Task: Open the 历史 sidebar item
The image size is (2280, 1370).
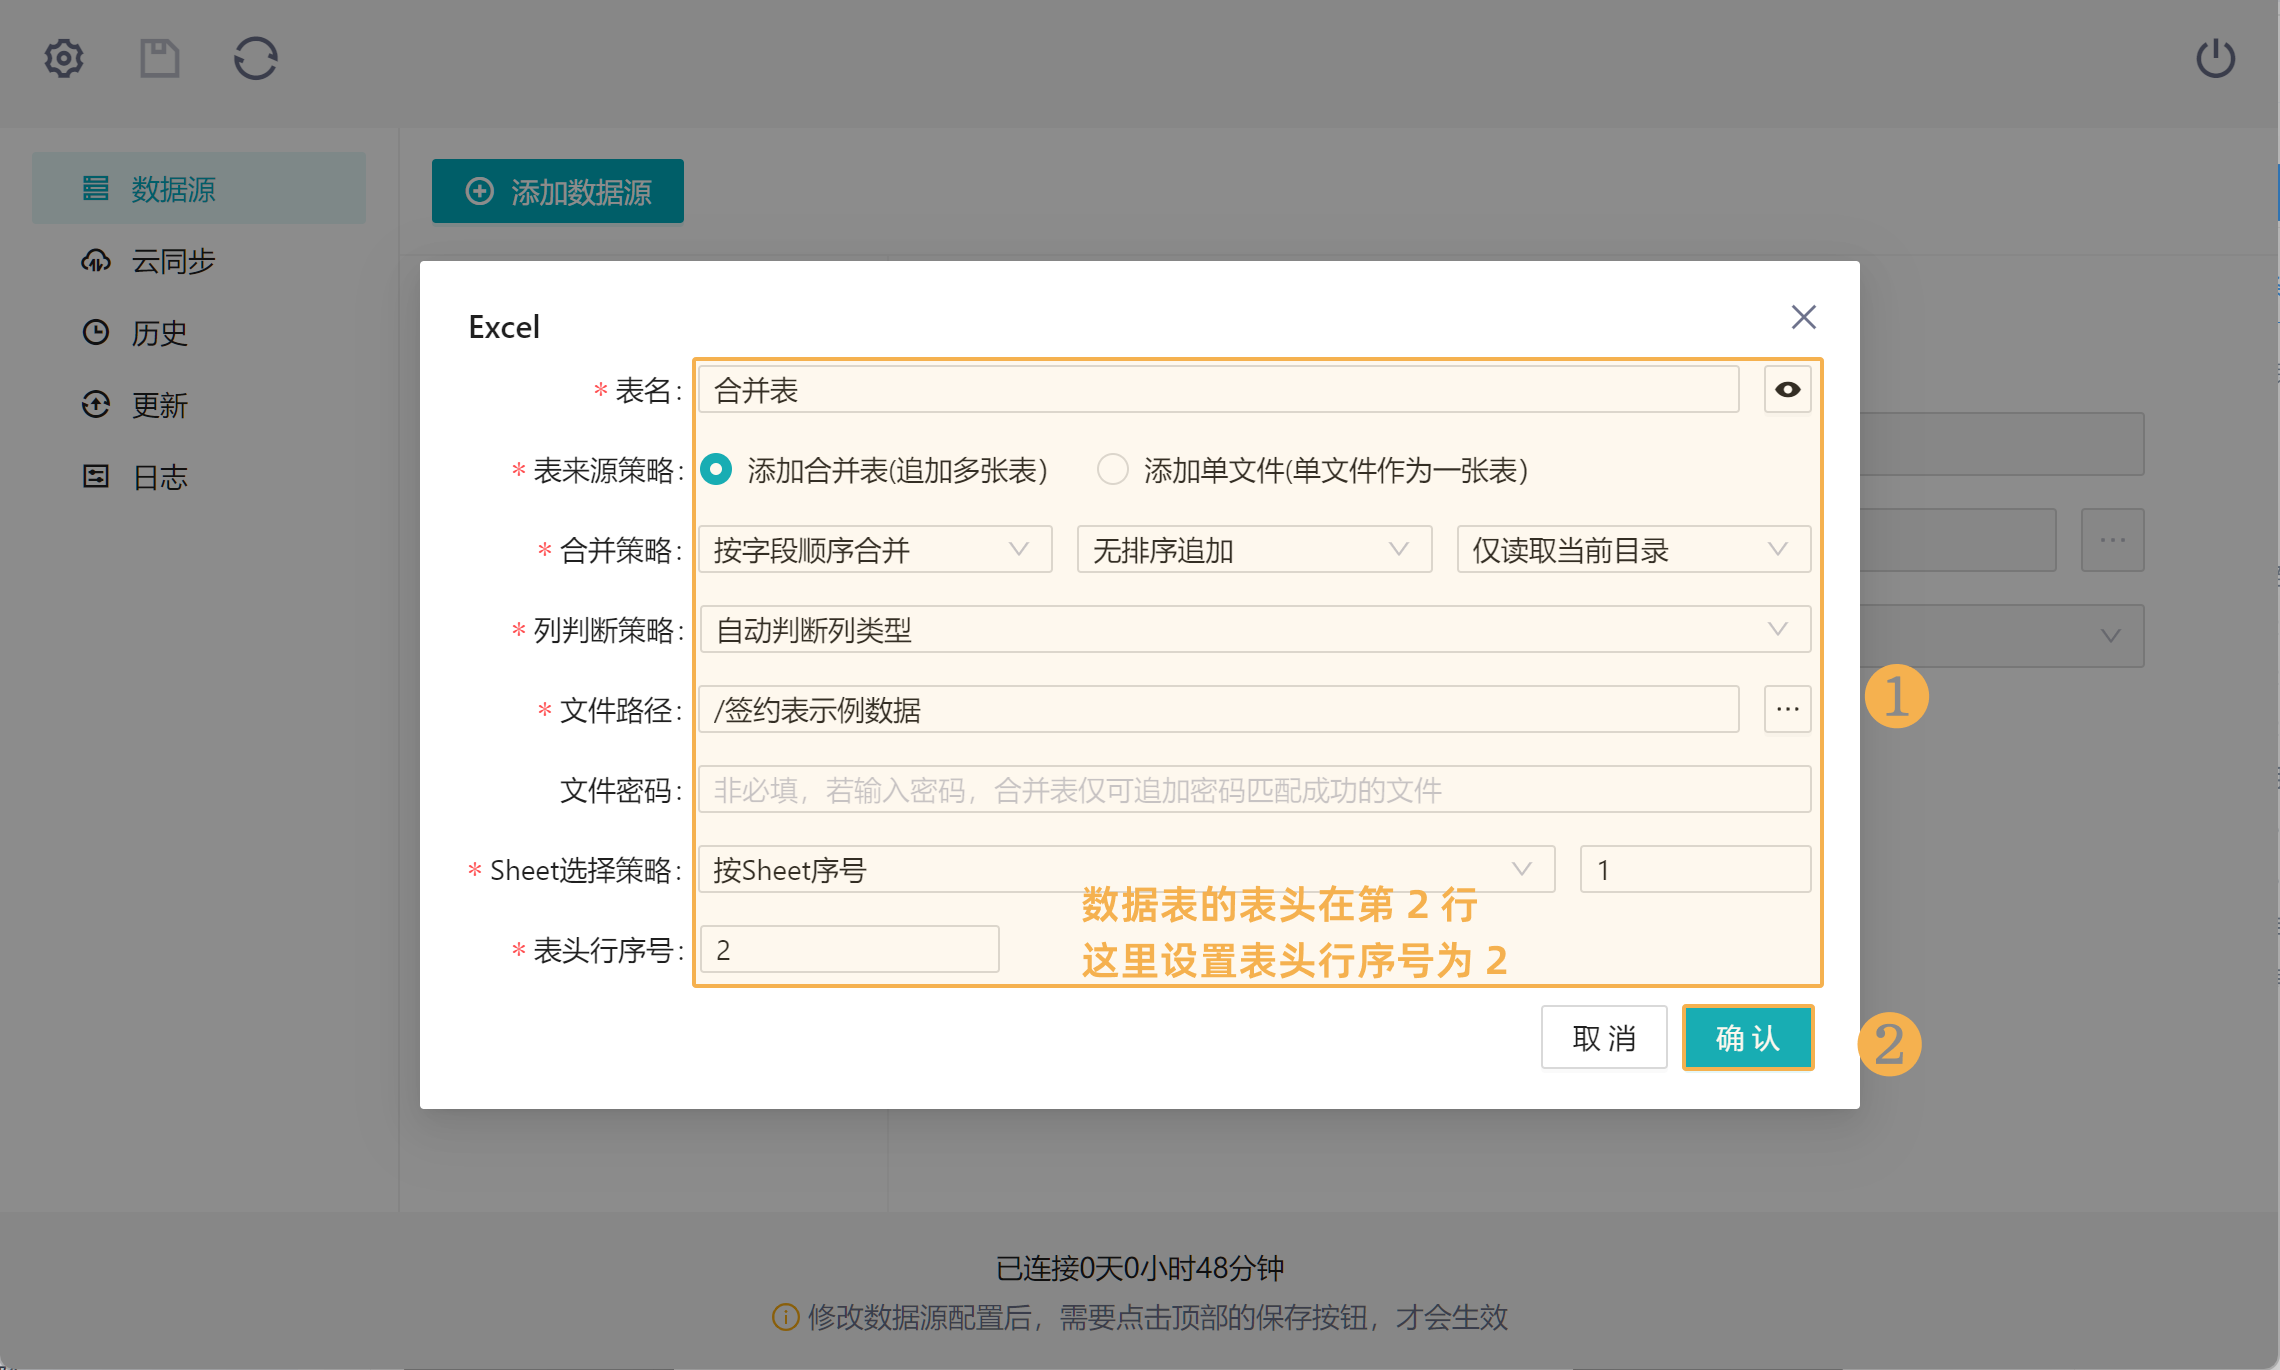Action: tap(159, 333)
